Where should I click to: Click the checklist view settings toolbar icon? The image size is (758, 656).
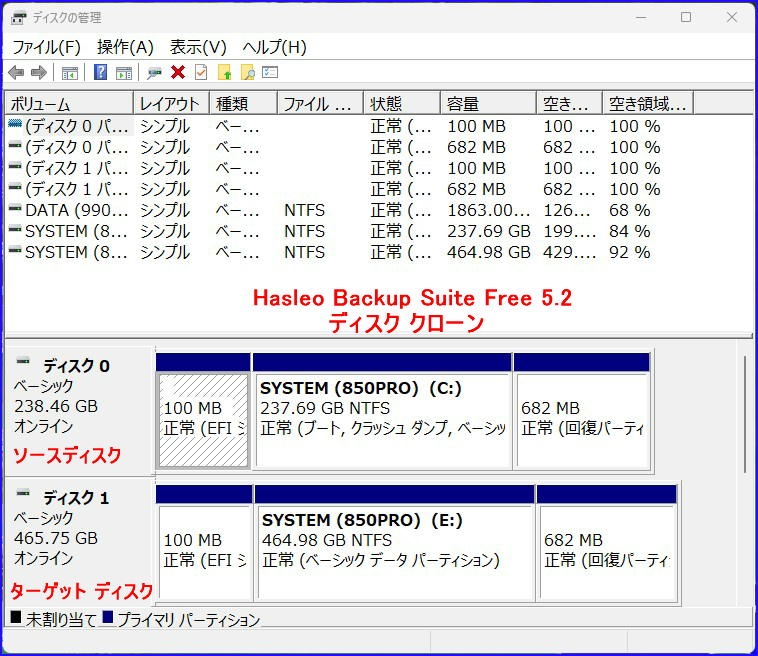tap(270, 73)
